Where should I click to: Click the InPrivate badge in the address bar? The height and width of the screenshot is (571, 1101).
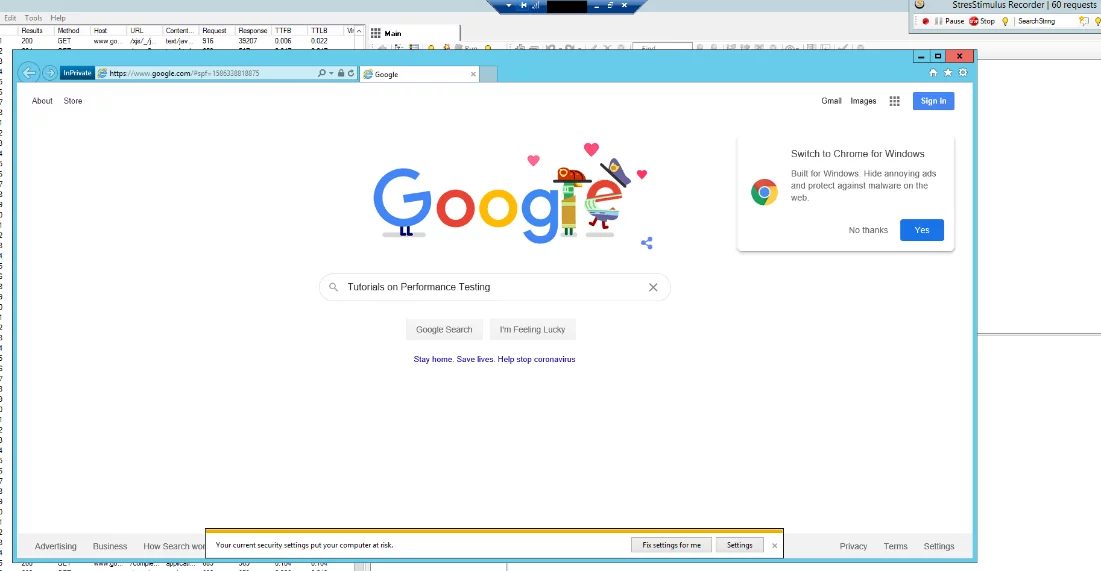tap(77, 73)
